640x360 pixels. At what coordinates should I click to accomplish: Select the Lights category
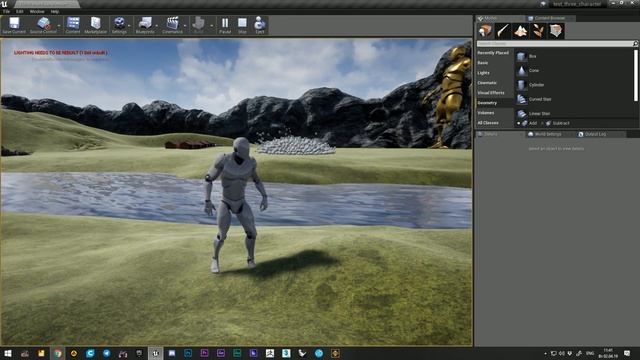[x=495, y=73]
